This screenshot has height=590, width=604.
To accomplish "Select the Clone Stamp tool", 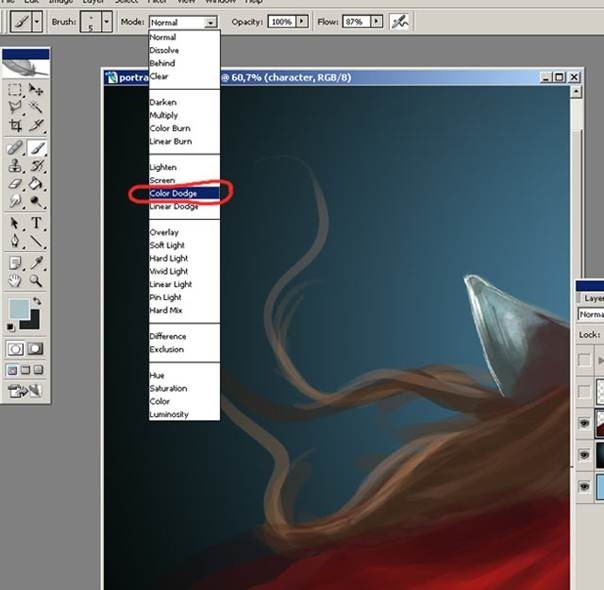I will click(x=15, y=166).
